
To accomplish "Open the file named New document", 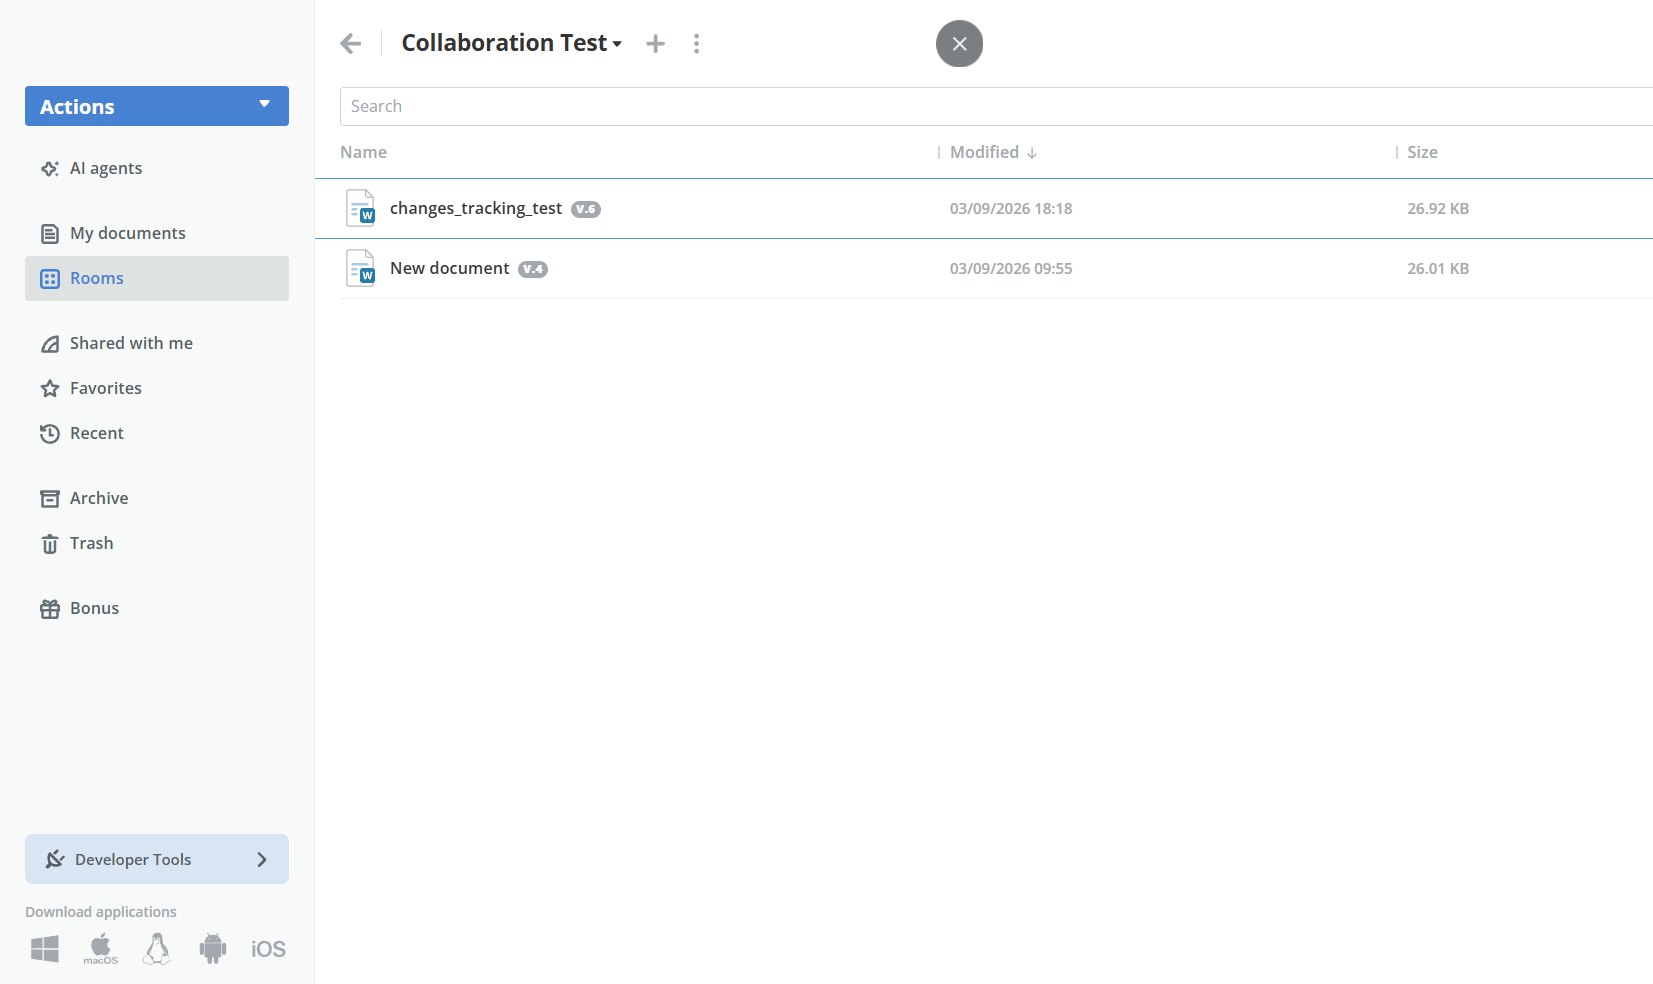I will click(450, 268).
